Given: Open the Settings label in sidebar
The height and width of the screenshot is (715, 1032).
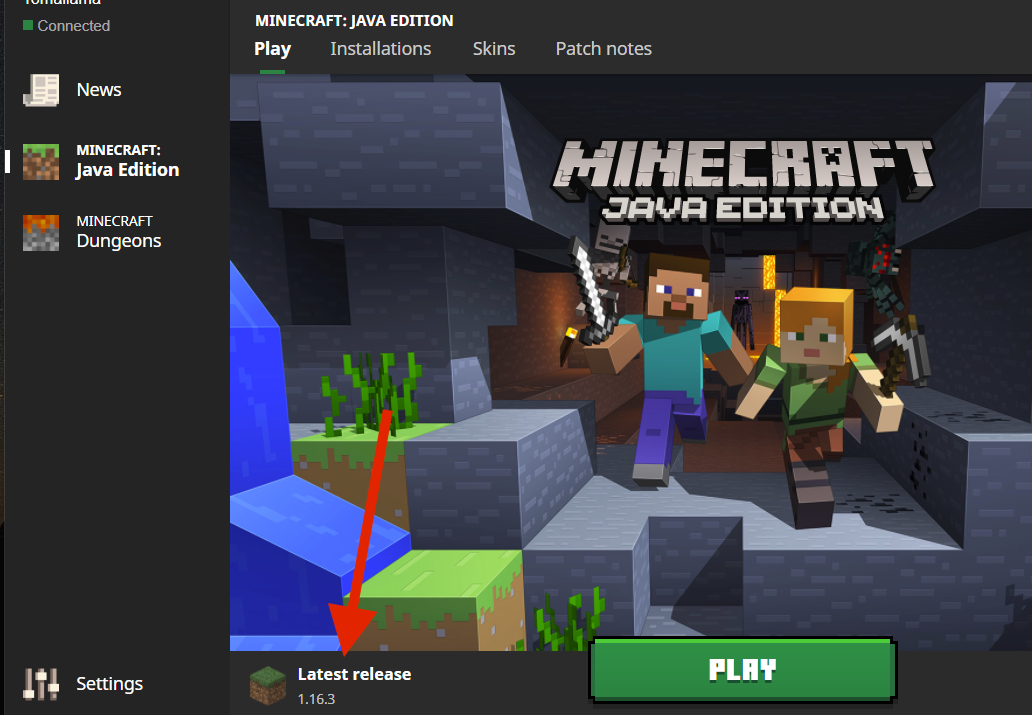Looking at the screenshot, I should [x=109, y=684].
